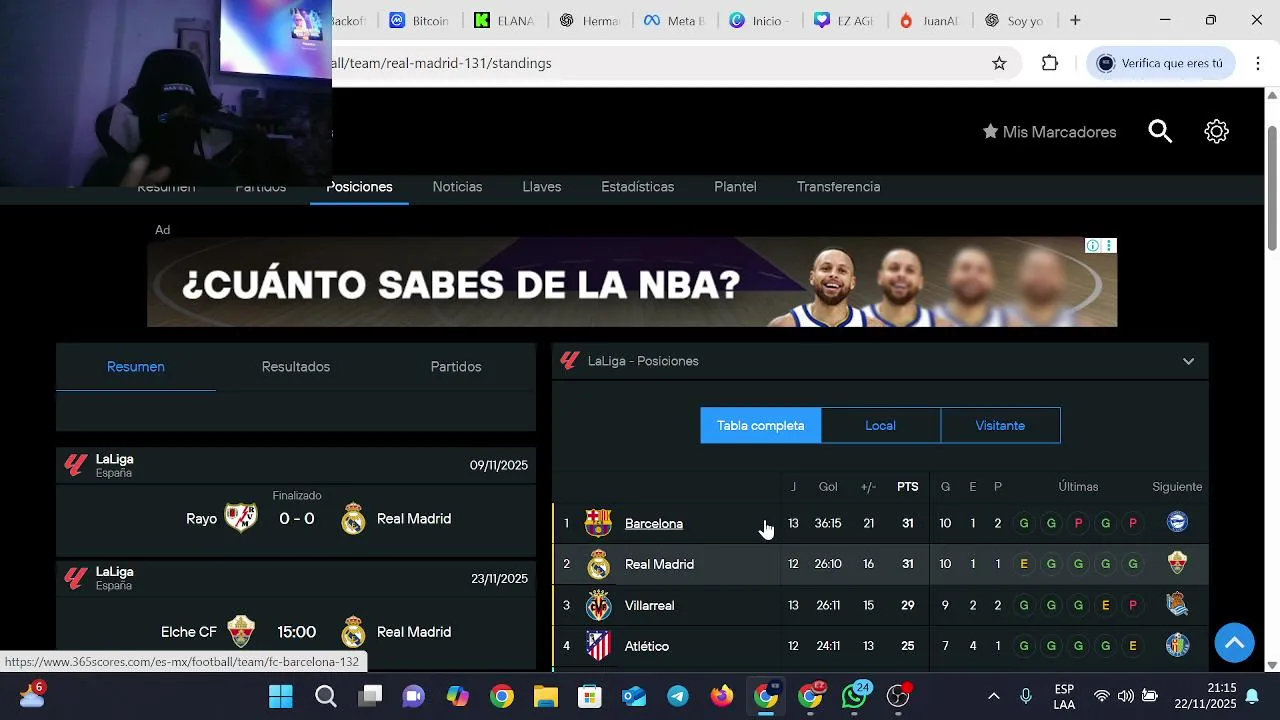Open the Transferencia tab
Screen dimensions: 1280x720
click(838, 187)
